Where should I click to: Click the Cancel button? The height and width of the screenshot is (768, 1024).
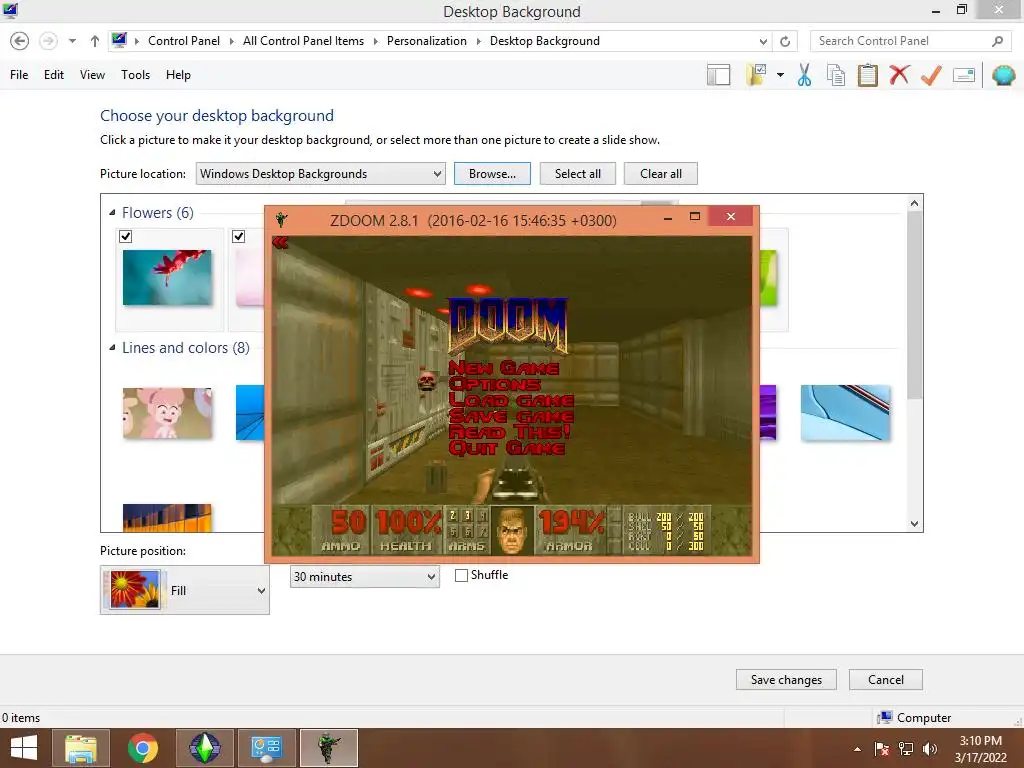point(886,680)
